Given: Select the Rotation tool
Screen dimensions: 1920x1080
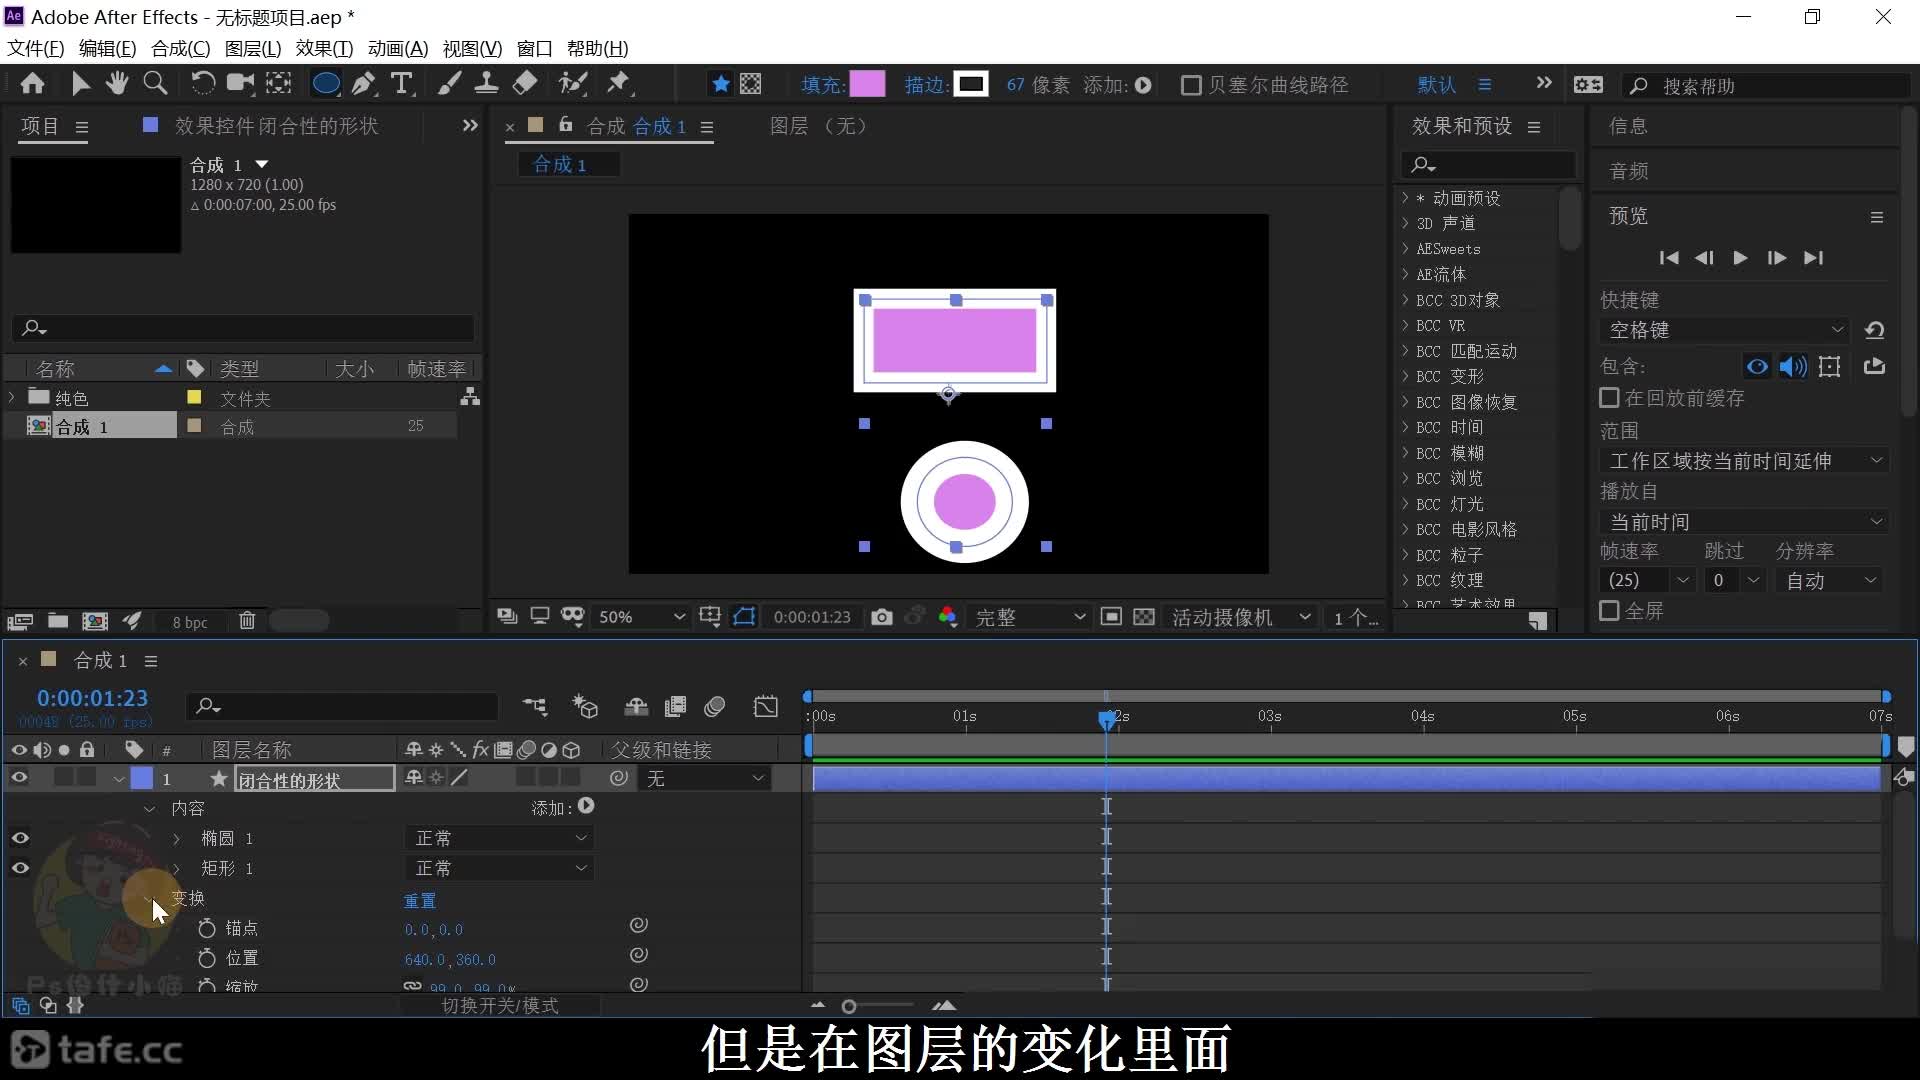Looking at the screenshot, I should tap(202, 84).
